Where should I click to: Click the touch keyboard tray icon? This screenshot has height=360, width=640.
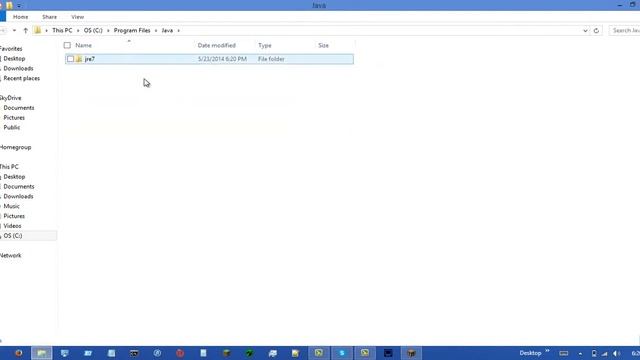564,353
